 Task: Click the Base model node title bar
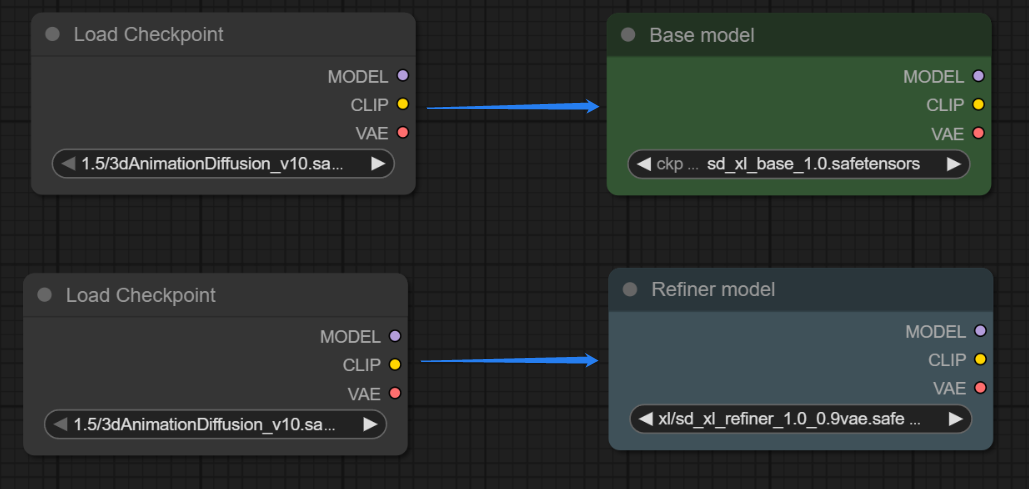tap(800, 35)
